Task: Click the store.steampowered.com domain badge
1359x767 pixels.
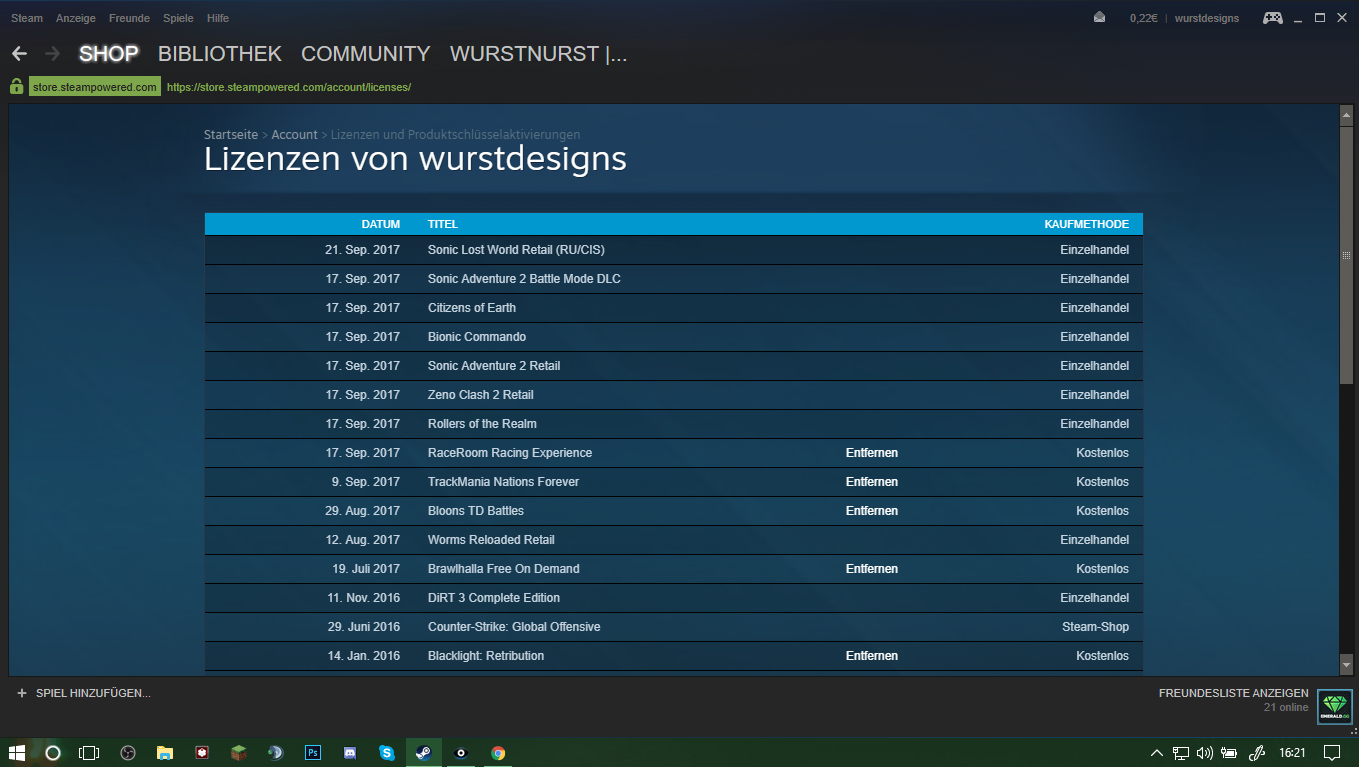Action: pyautogui.click(x=95, y=87)
